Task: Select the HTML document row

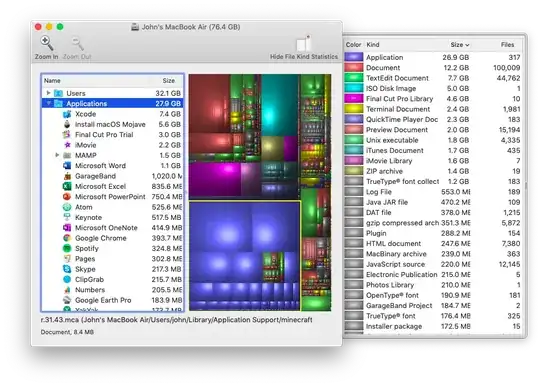Action: [433, 243]
